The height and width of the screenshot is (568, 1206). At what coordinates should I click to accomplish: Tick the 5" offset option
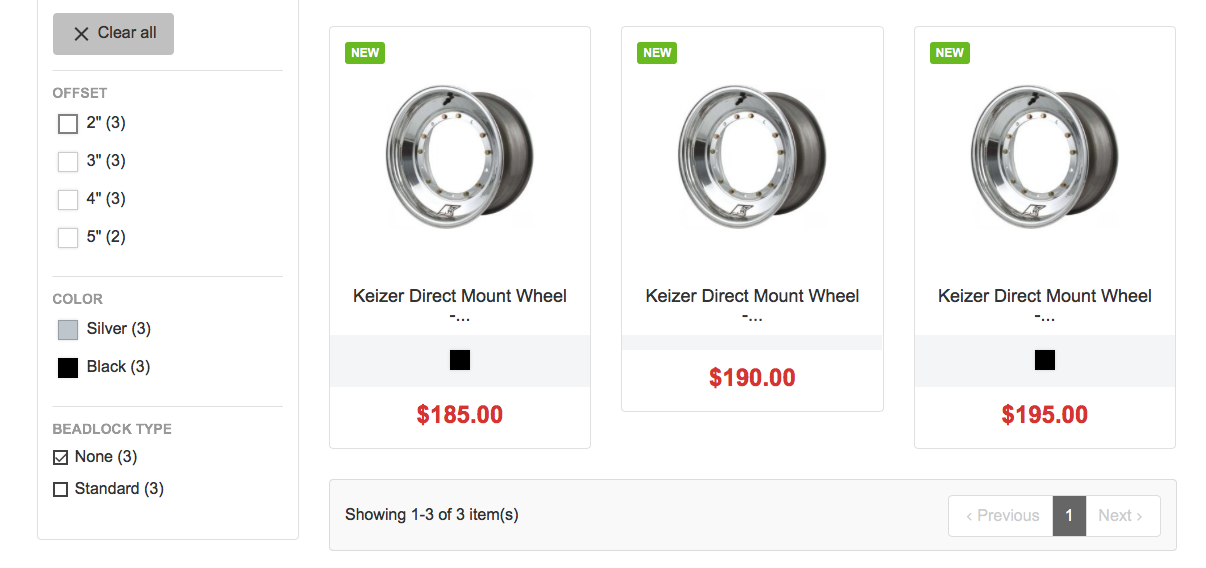68,238
